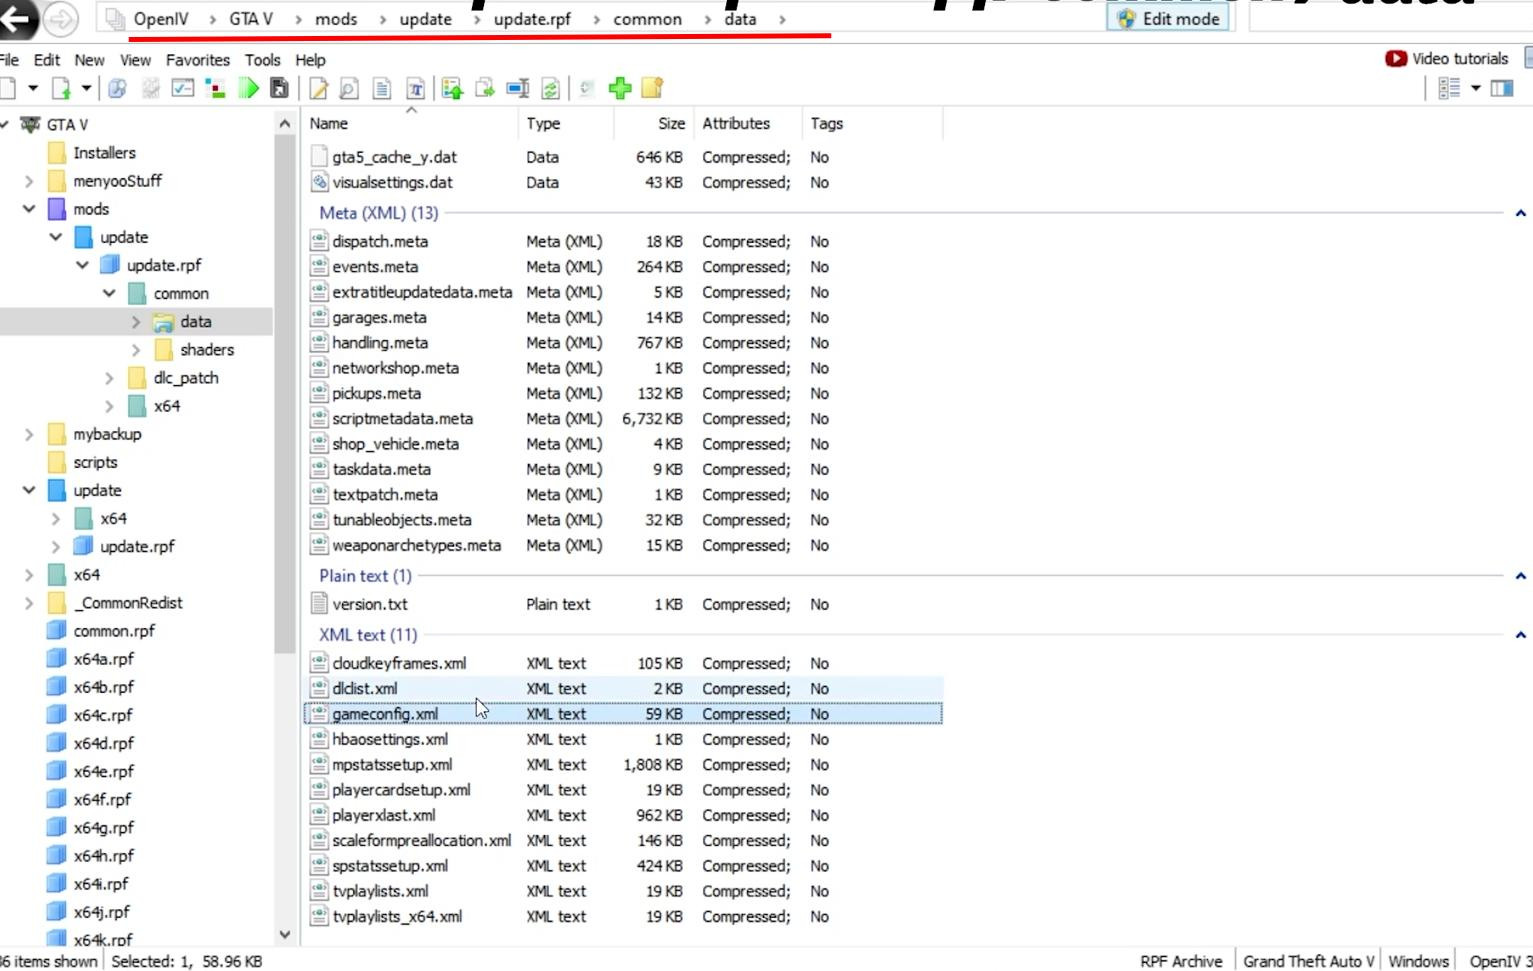
Task: Click the 'common' breadcrumb segment
Action: 648,19
